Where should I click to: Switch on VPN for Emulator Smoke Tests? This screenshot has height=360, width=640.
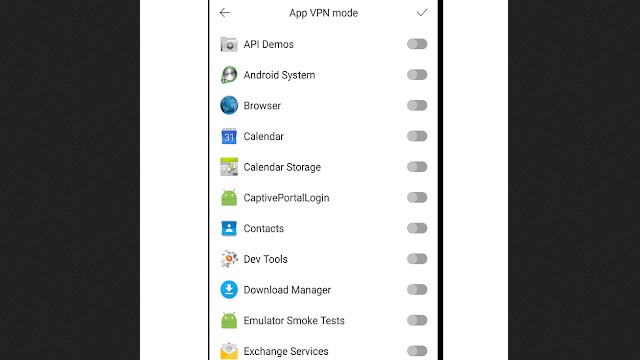[x=417, y=320]
